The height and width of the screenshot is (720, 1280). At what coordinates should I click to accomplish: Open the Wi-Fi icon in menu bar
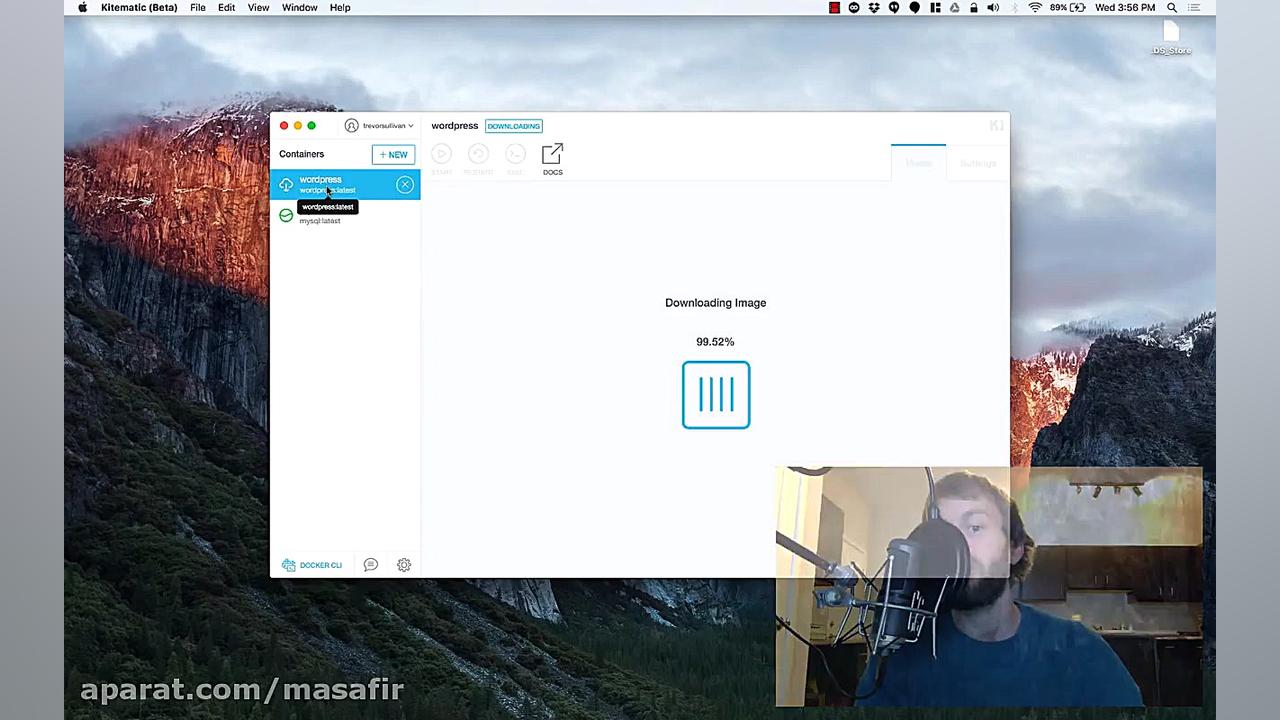(x=1035, y=7)
